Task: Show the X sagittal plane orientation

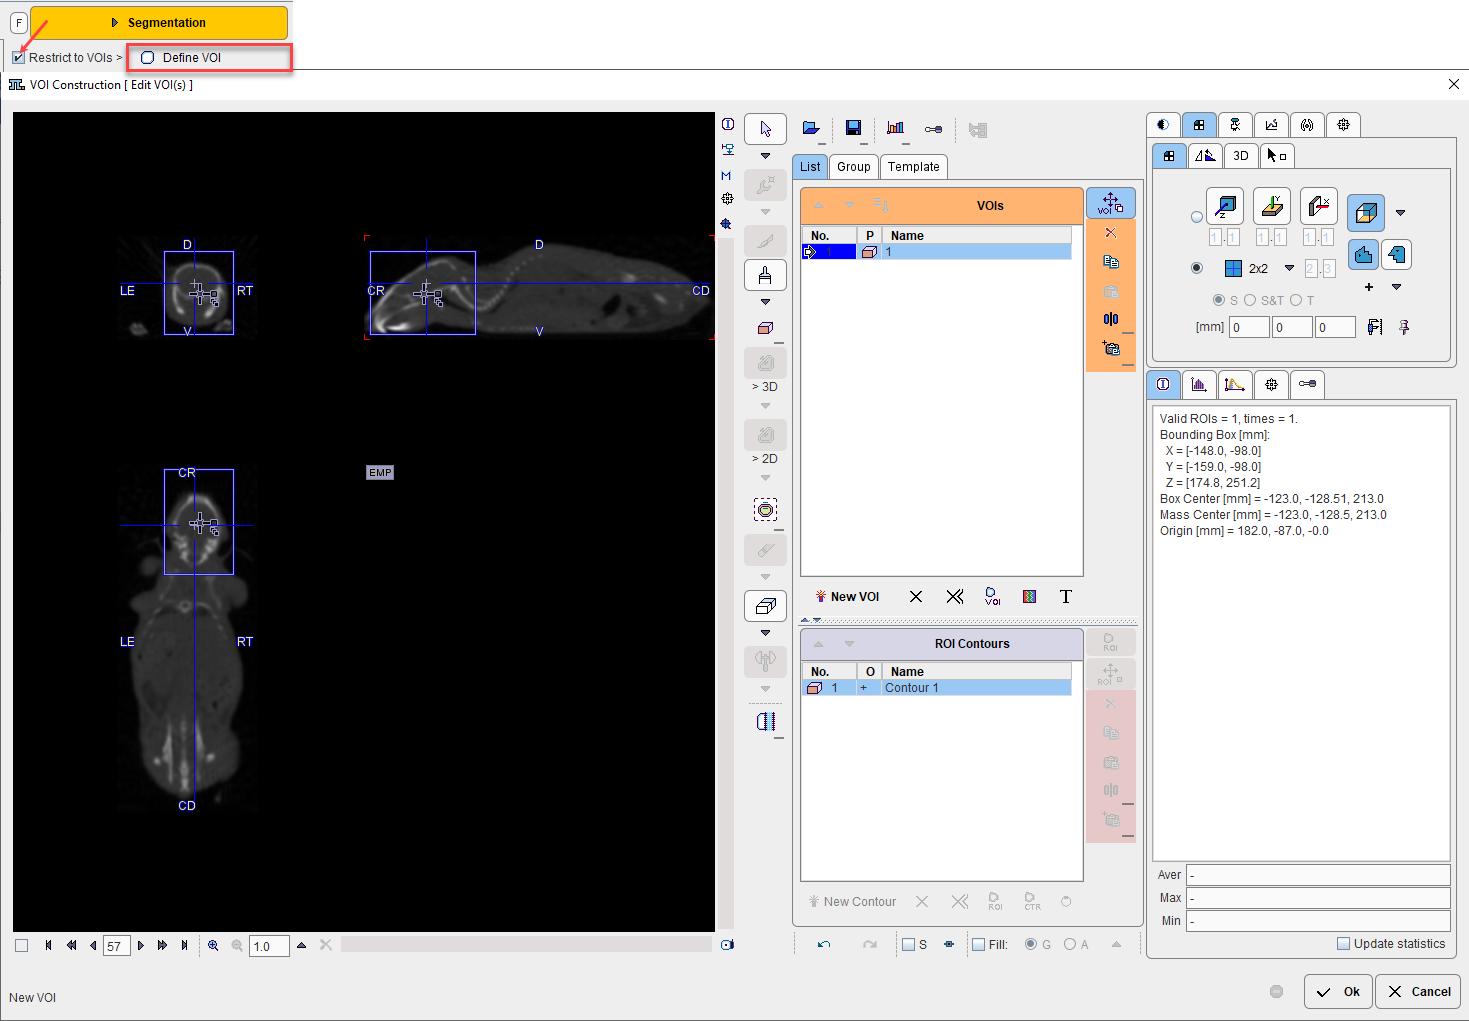Action: 1319,206
